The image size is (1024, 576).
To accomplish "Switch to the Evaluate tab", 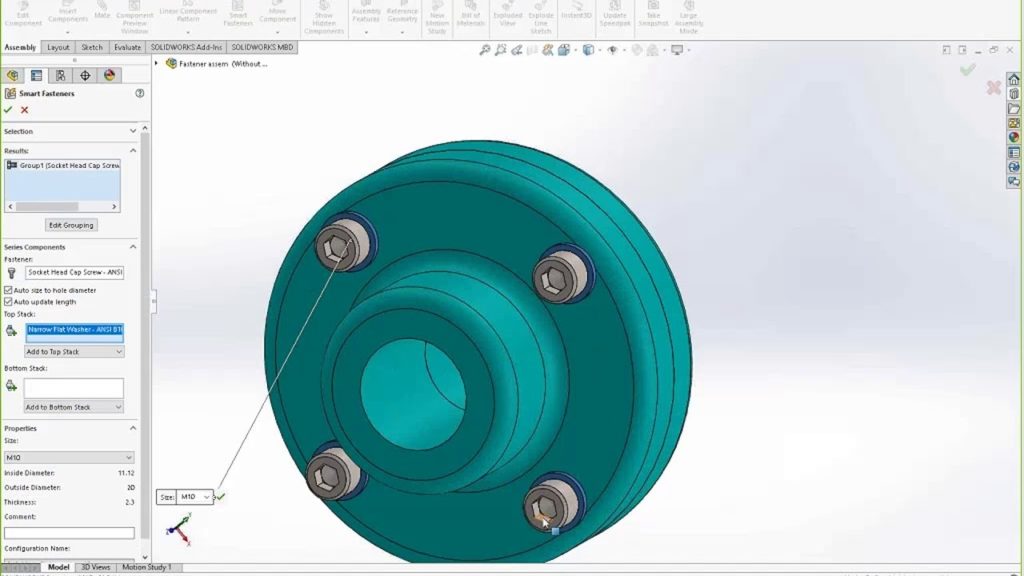I will click(127, 47).
